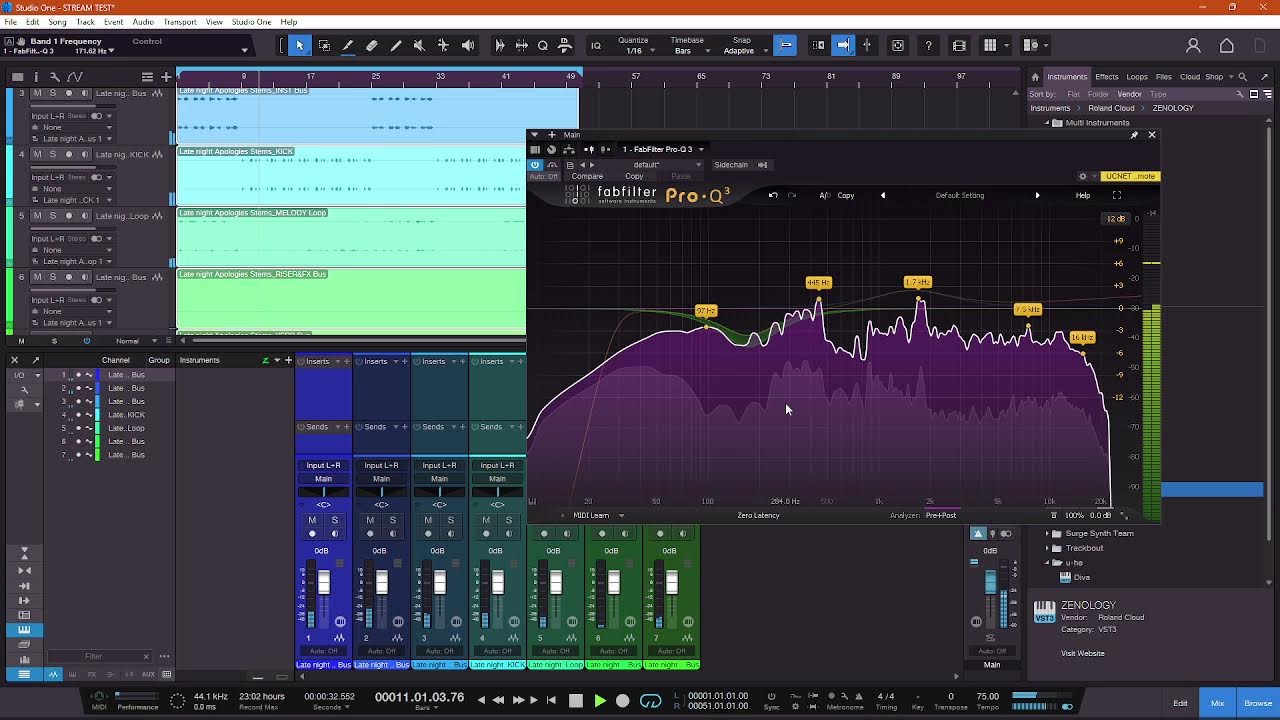1280x720 pixels.
Task: Solo mixer channel 2
Action: tap(392, 520)
